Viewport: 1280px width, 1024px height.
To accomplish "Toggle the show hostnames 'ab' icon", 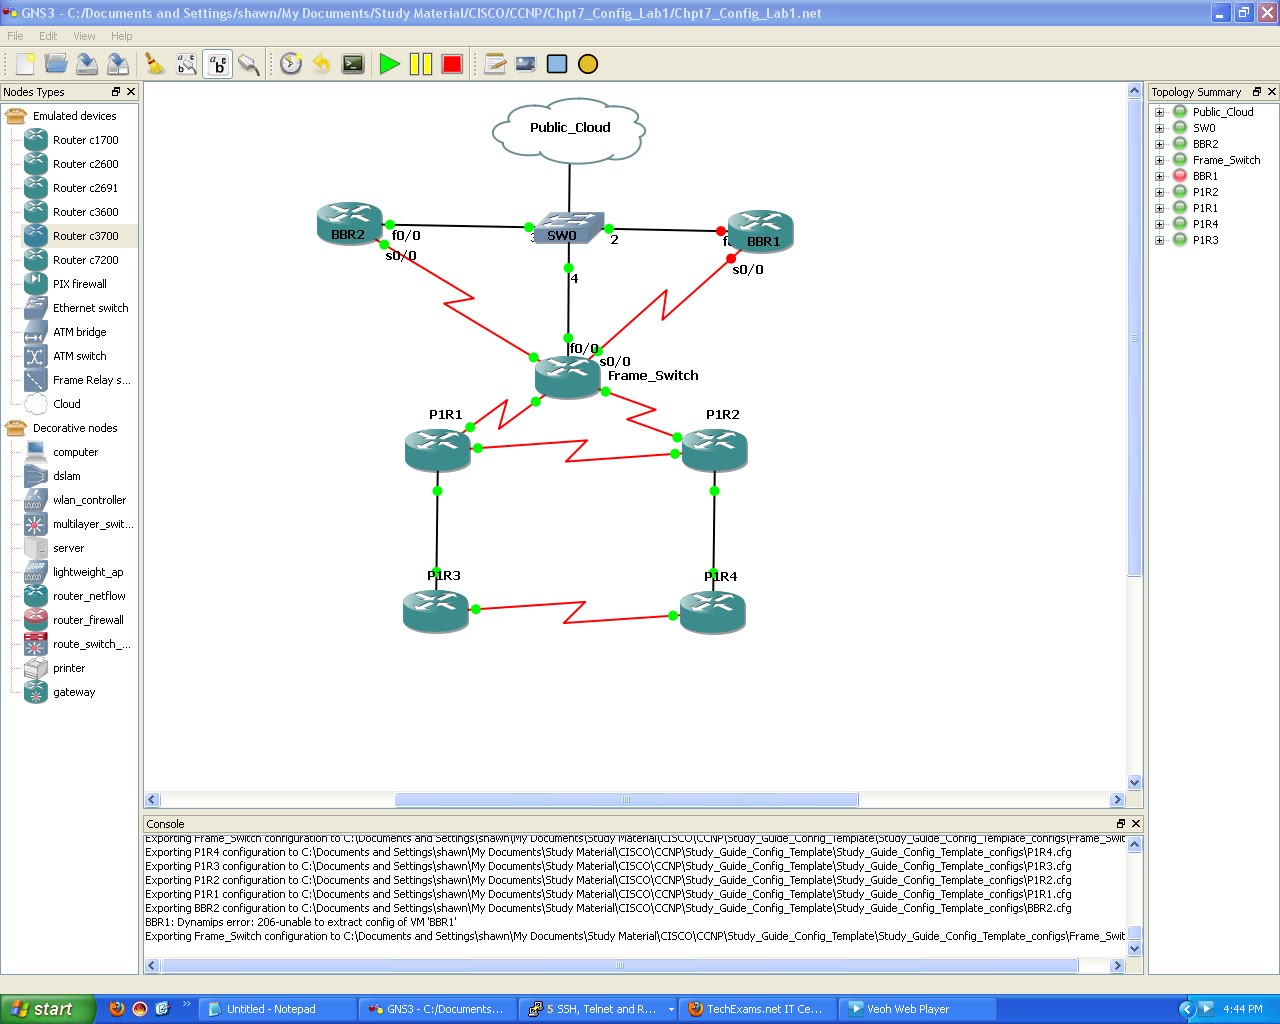I will (x=218, y=64).
